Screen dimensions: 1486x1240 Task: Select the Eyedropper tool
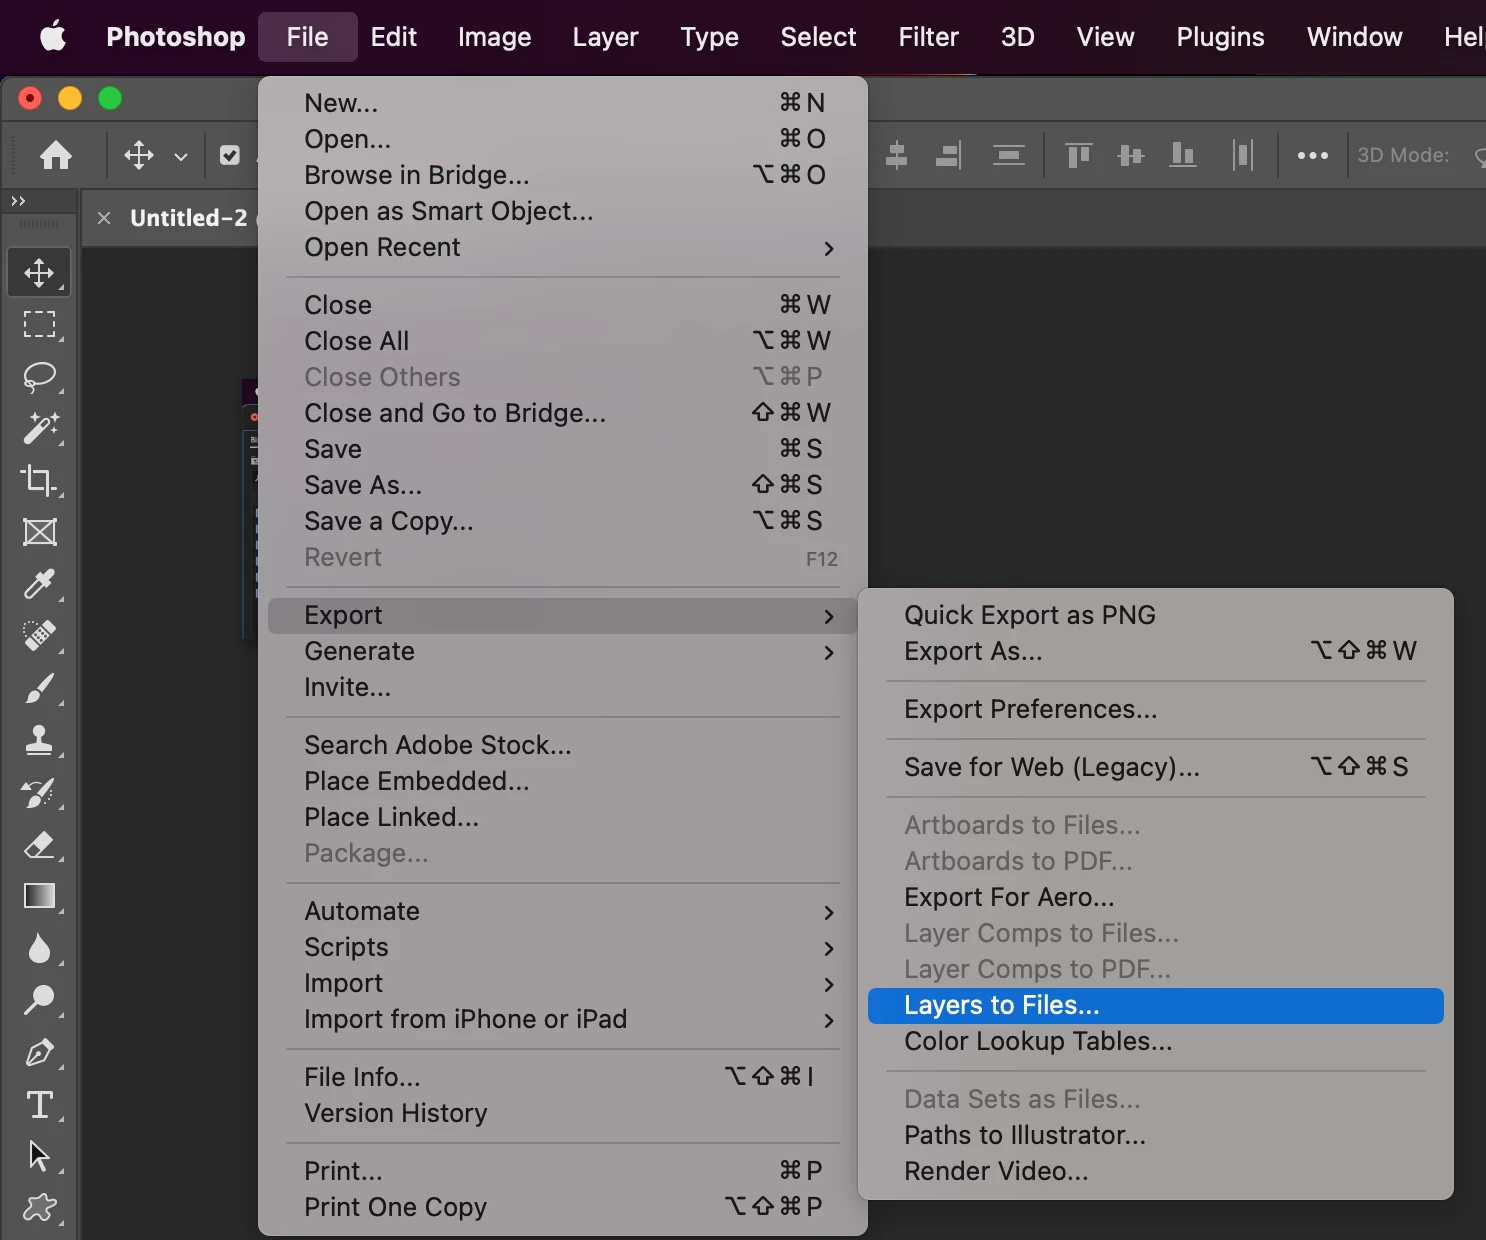(x=39, y=584)
